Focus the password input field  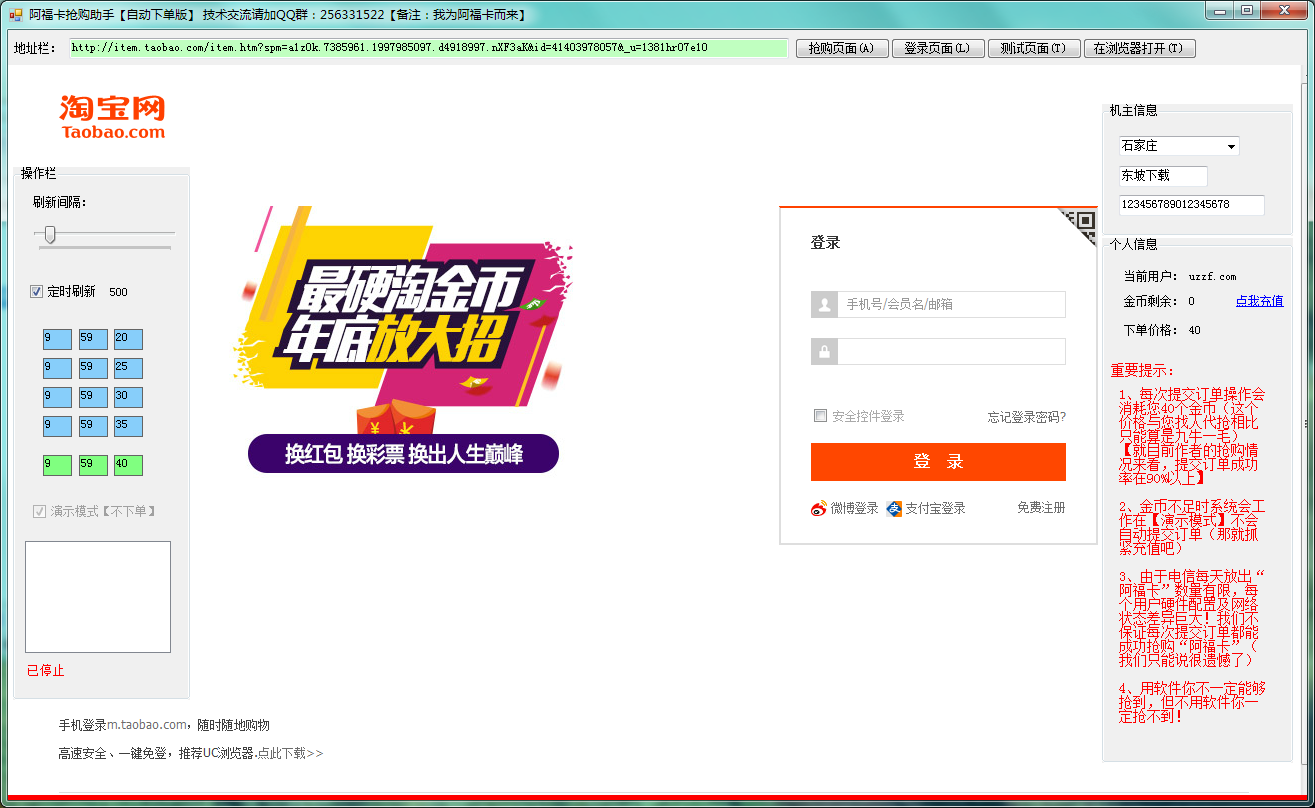951,352
